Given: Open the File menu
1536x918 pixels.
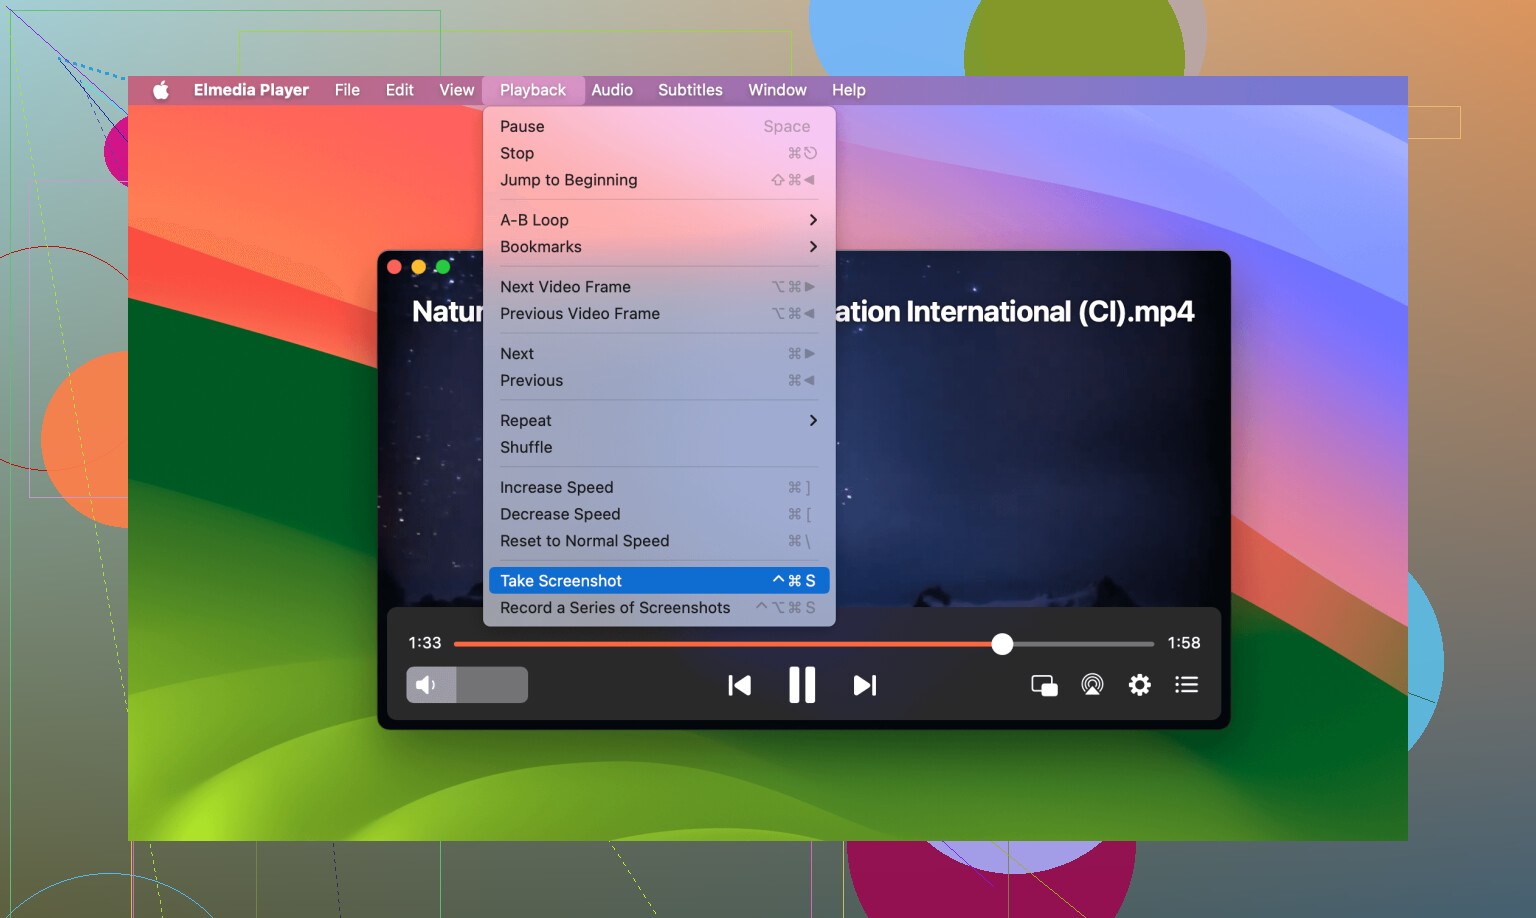Looking at the screenshot, I should (x=347, y=90).
